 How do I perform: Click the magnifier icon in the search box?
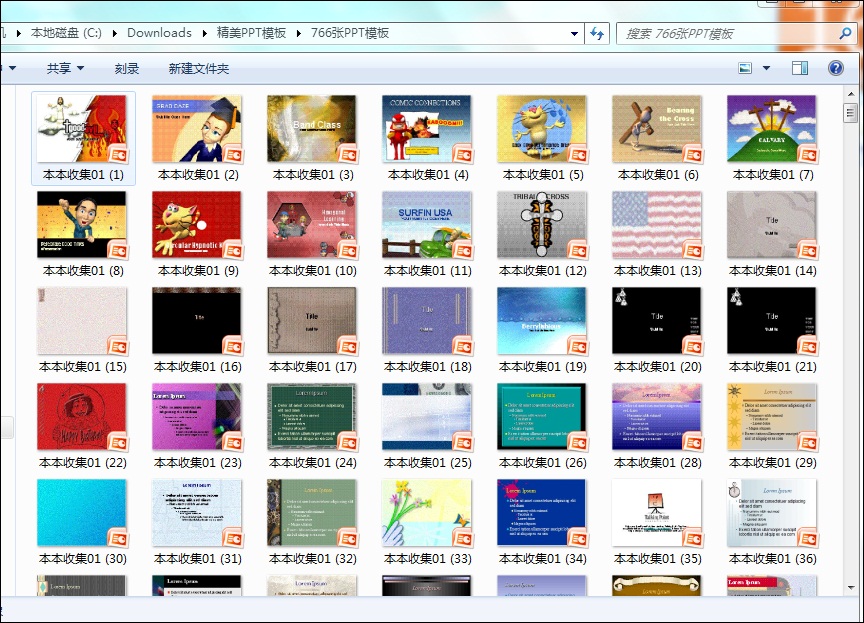tap(844, 33)
